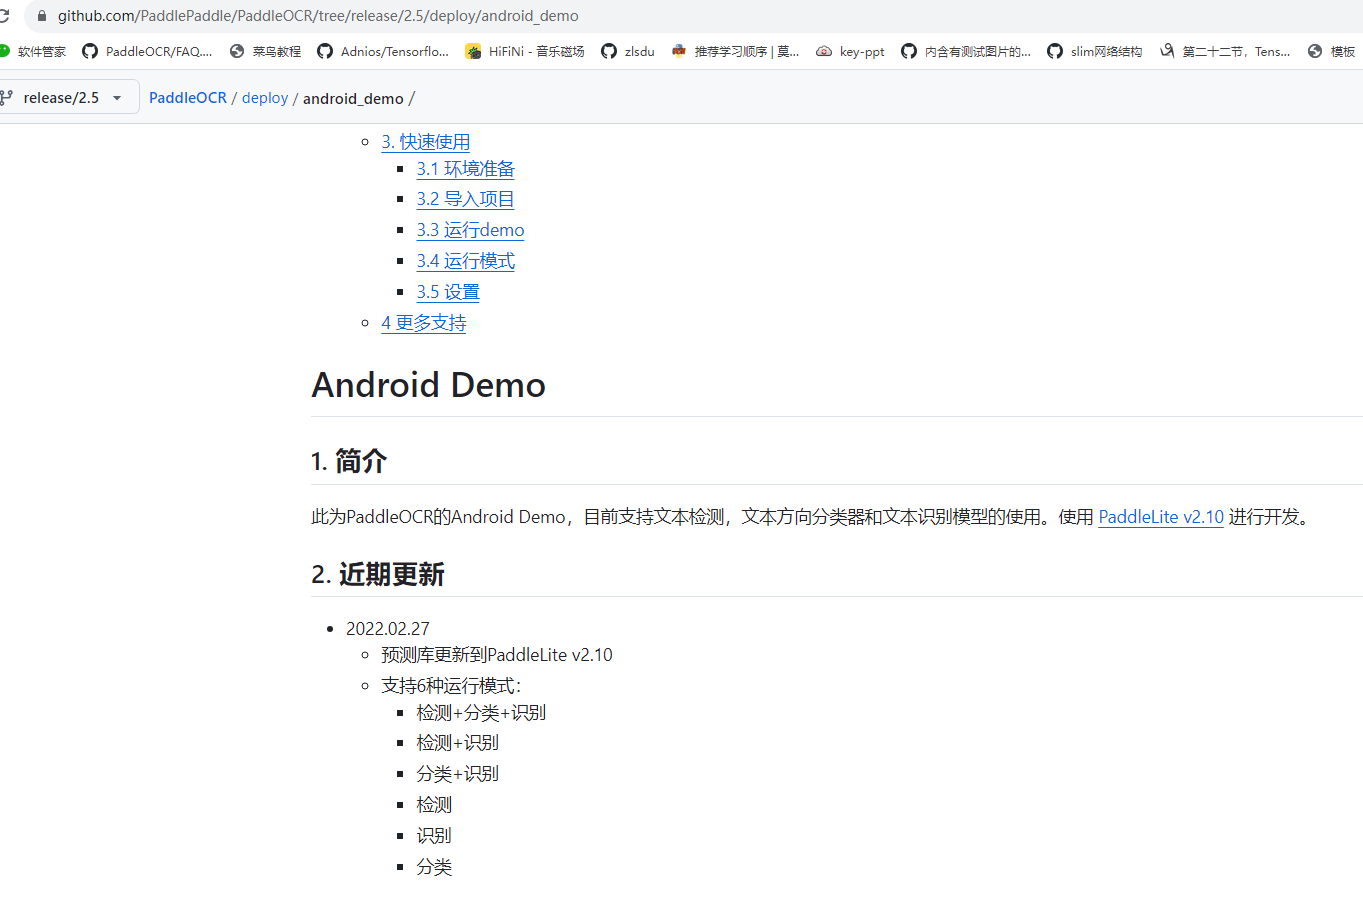This screenshot has height=898, width=1363.
Task: Click the 检测+分类+识别 list item
Action: pos(481,713)
